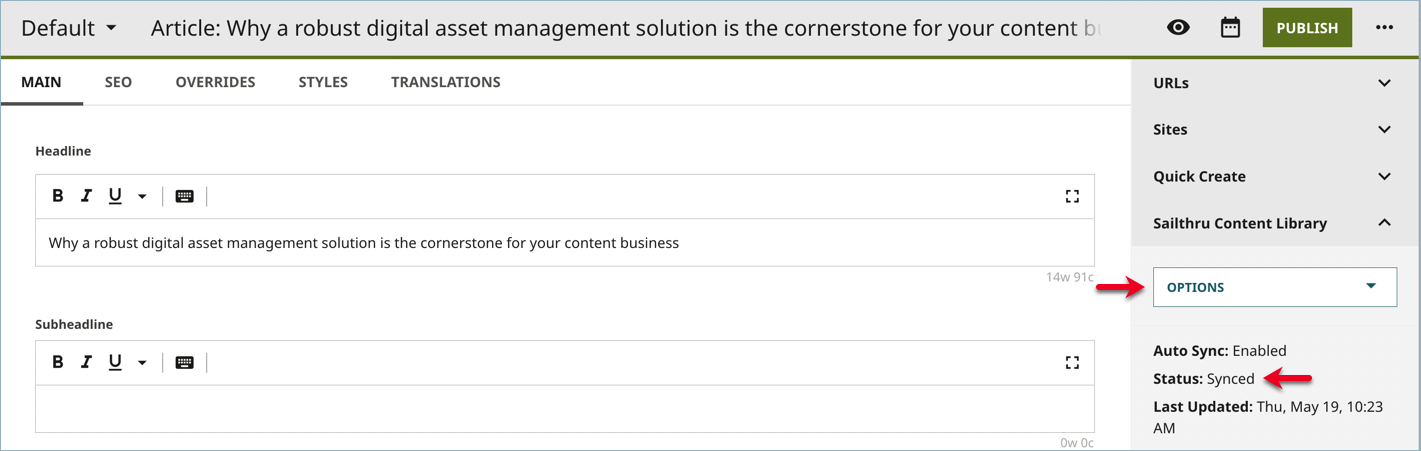Click the eye preview icon
Viewport: 1421px width, 451px height.
pos(1178,28)
